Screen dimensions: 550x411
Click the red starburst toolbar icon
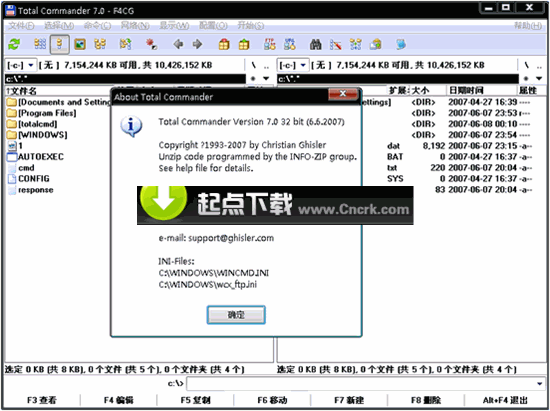coord(152,44)
